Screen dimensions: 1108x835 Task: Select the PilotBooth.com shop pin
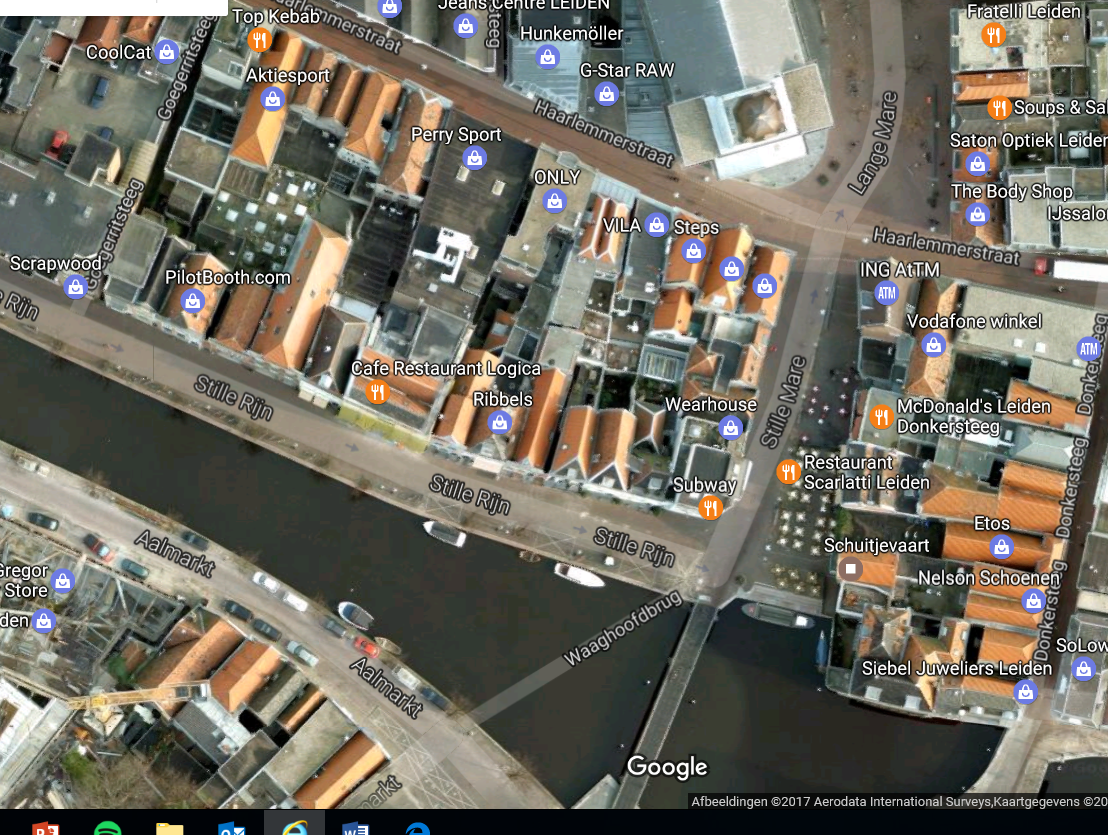(194, 301)
